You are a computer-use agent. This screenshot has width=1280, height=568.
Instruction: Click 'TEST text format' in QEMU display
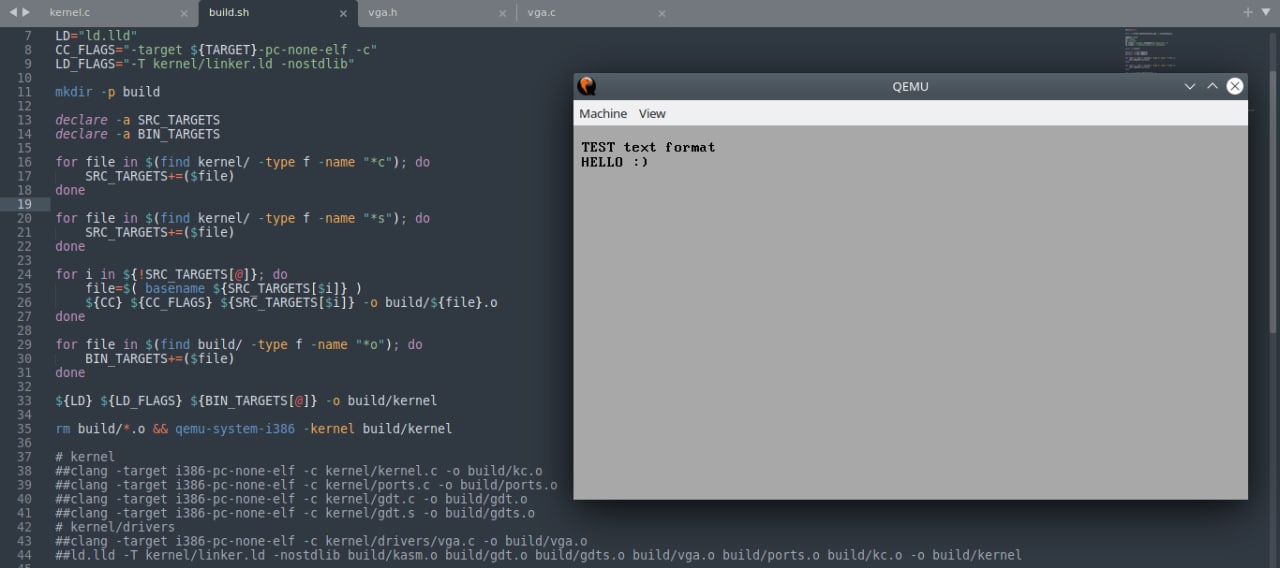click(648, 147)
